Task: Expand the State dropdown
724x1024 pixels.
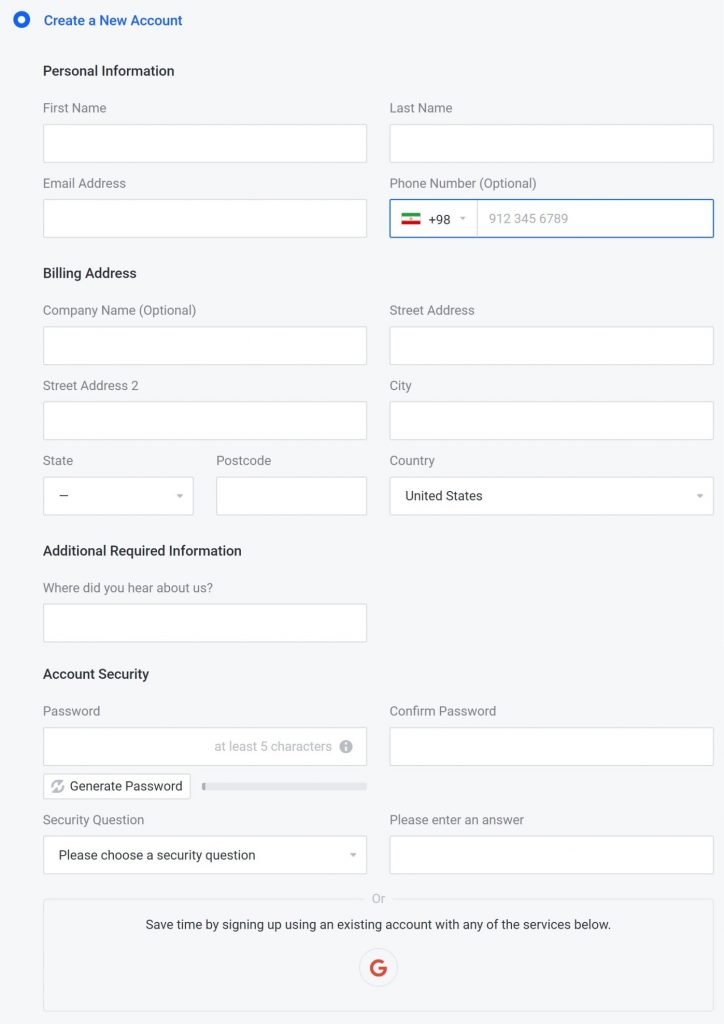Action: point(118,496)
